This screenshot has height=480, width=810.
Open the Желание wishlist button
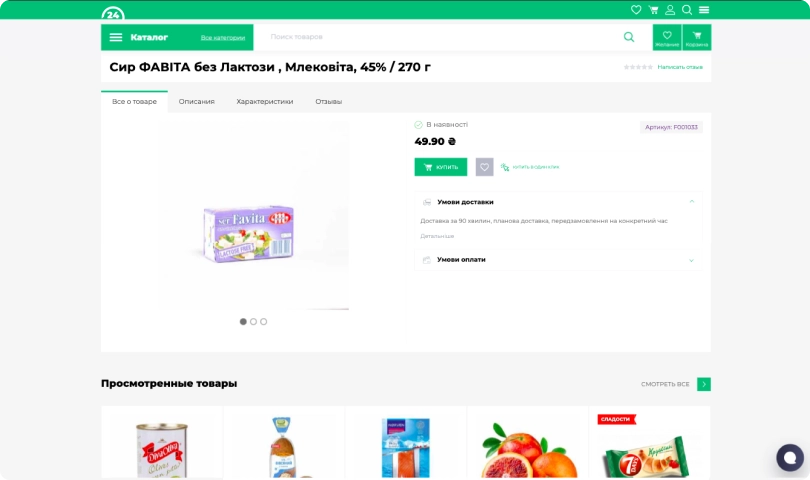(x=667, y=37)
